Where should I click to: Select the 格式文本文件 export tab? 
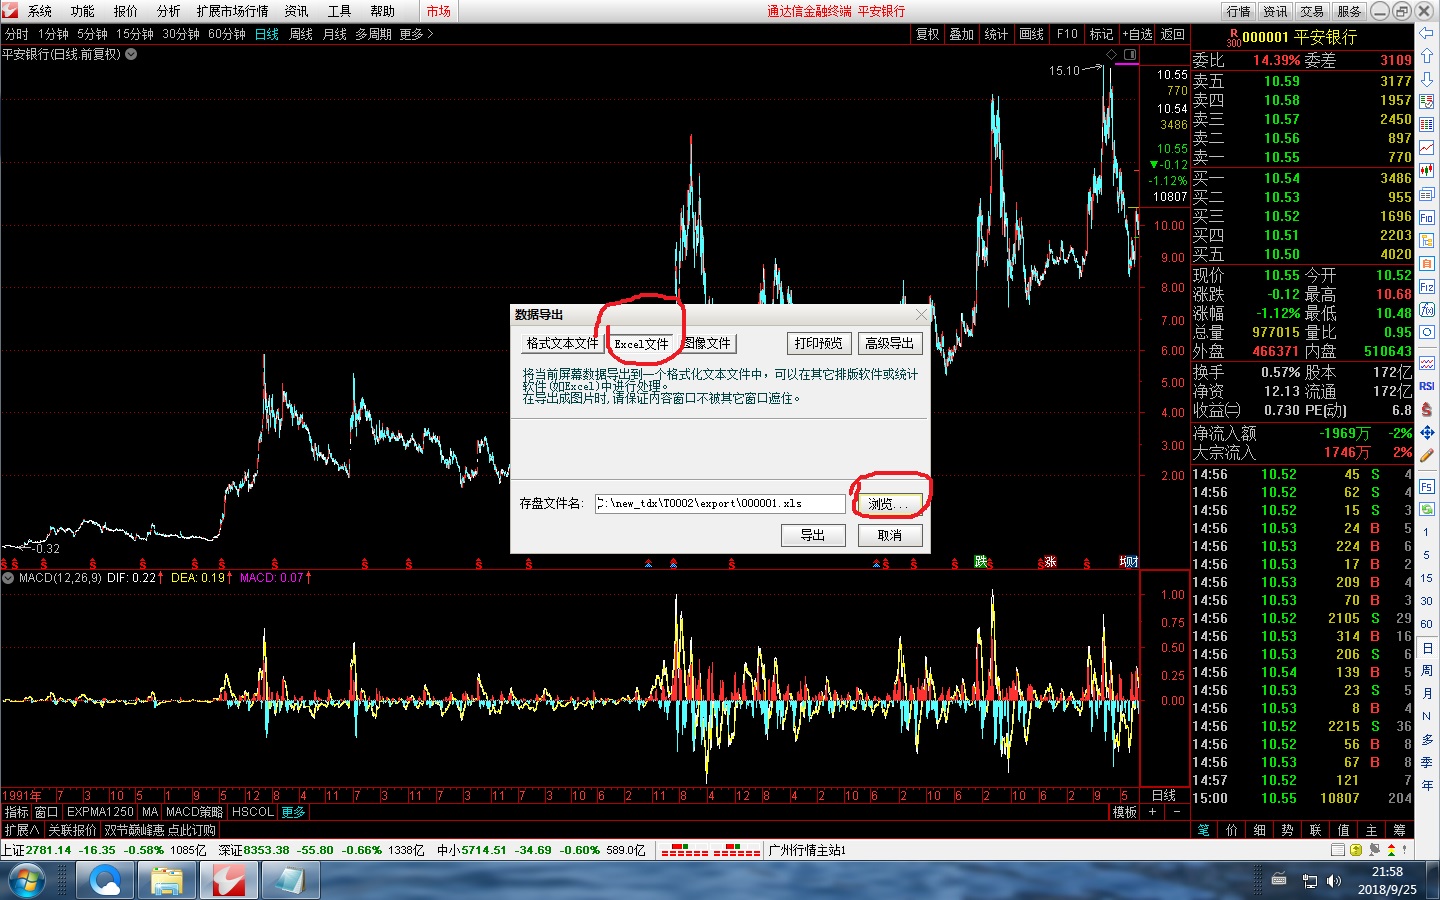click(562, 343)
